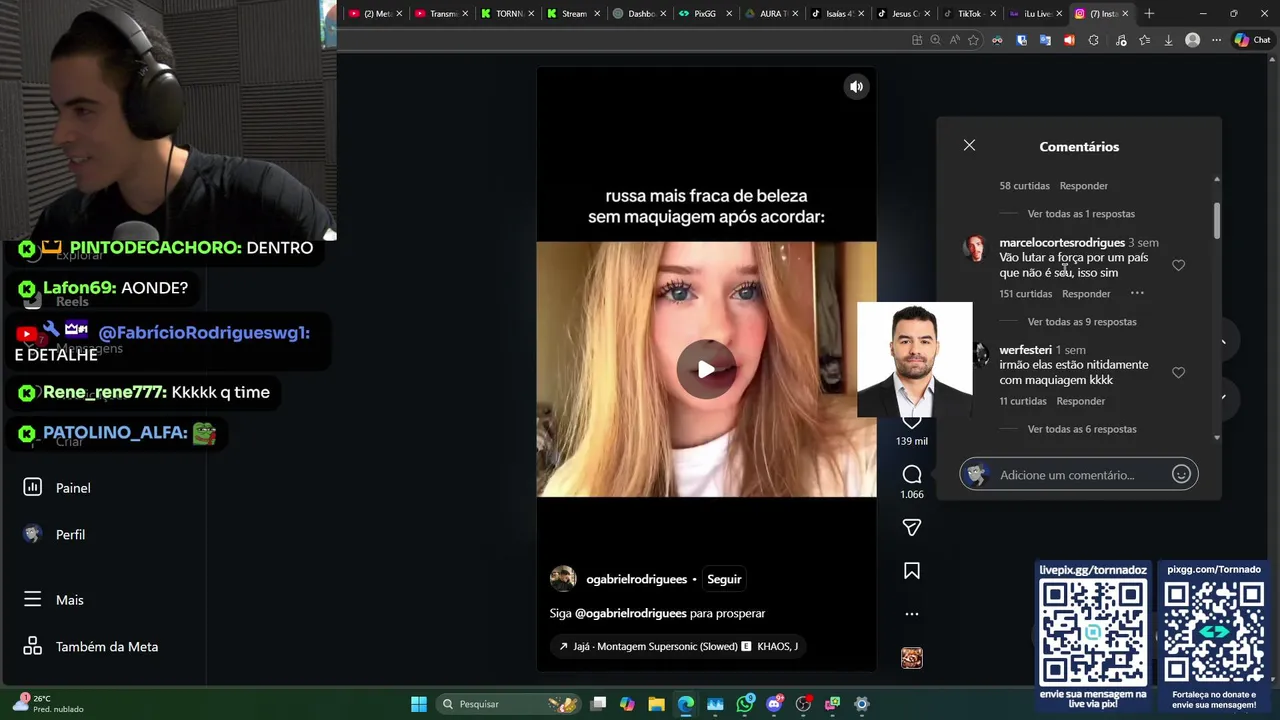Focus the 'Adicione um comentário' field
Viewport: 1280px width, 720px height.
[x=1078, y=474]
